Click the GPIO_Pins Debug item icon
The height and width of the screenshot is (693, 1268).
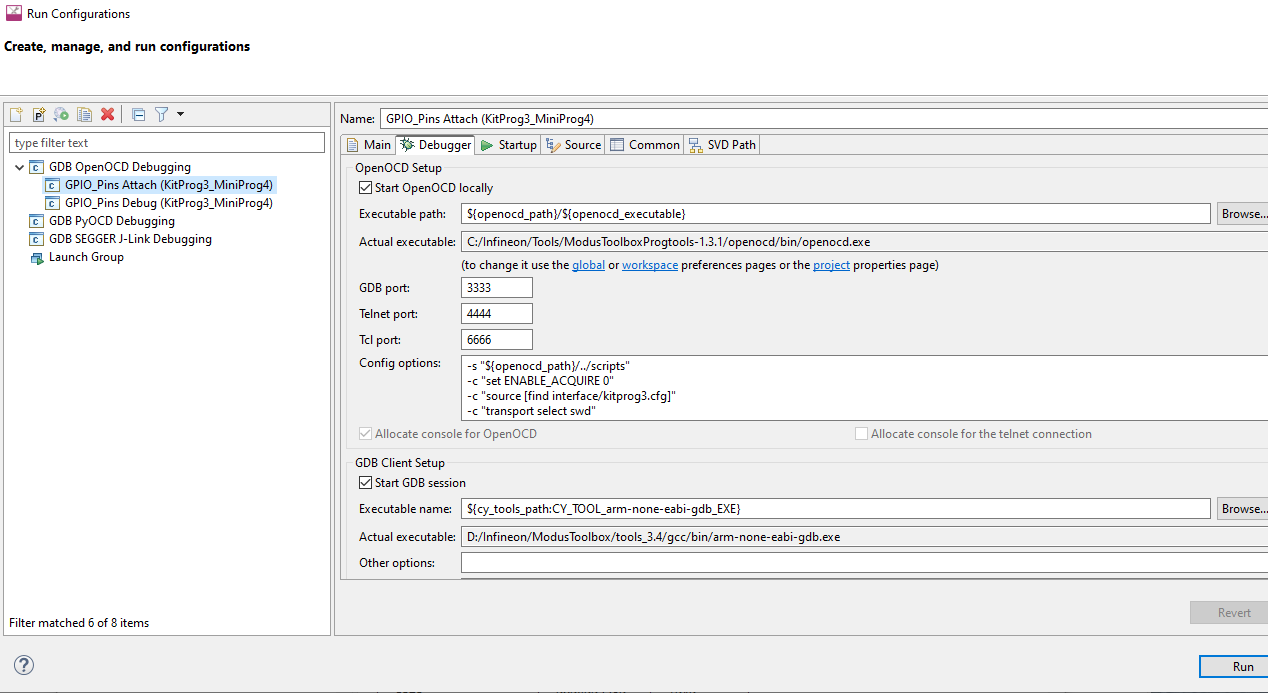pos(53,203)
